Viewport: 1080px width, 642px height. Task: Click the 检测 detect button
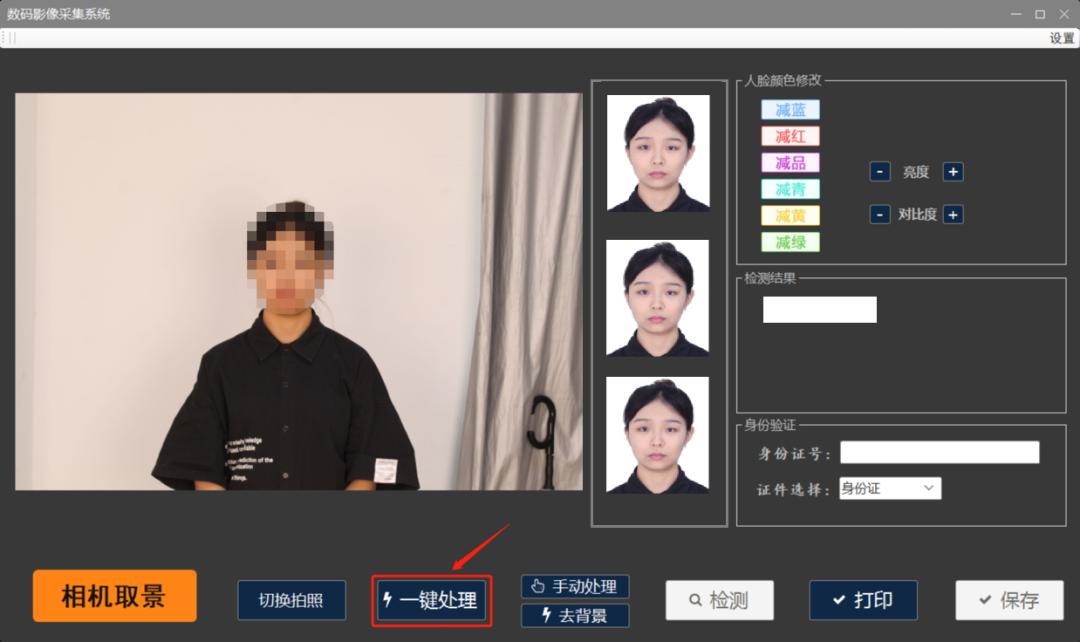(719, 600)
